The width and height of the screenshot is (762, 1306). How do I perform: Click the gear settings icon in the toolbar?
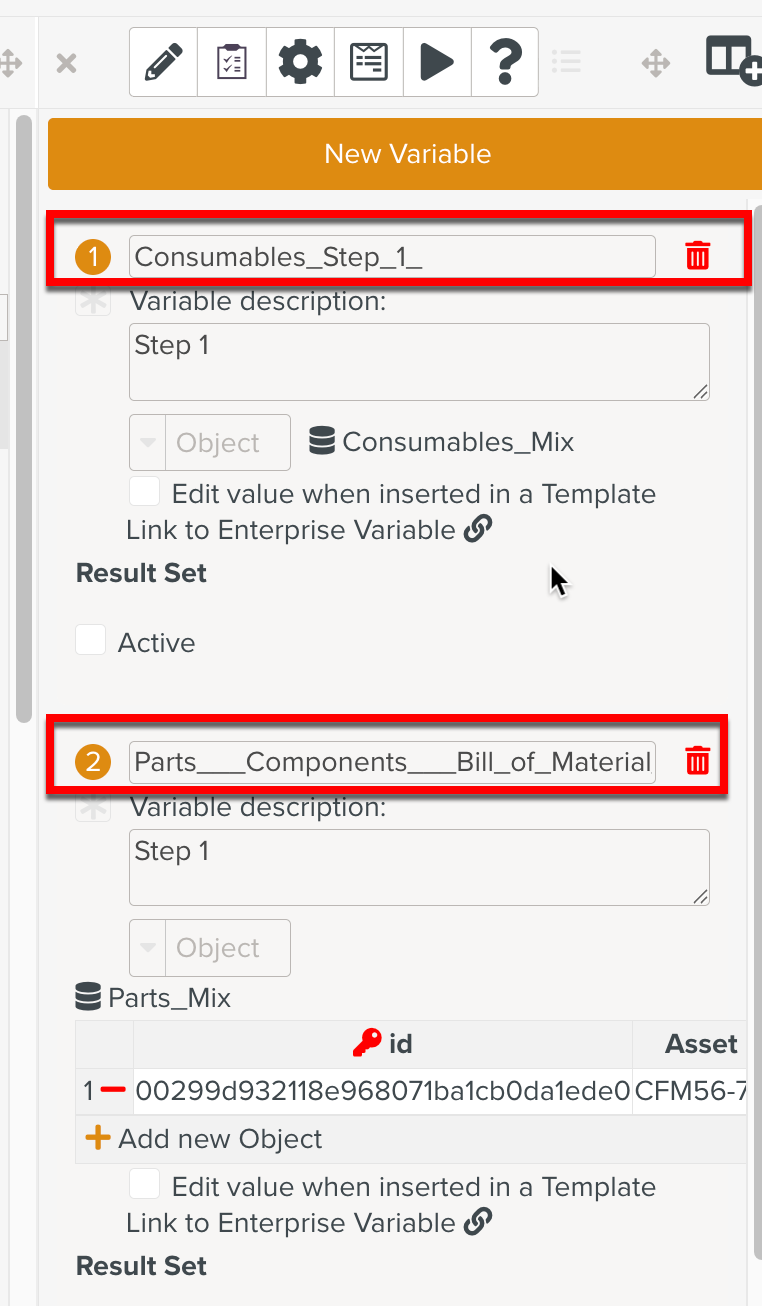pyautogui.click(x=300, y=63)
